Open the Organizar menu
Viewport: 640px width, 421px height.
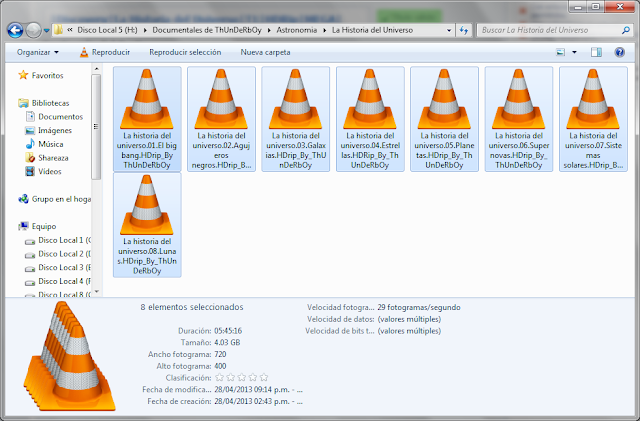(38, 52)
